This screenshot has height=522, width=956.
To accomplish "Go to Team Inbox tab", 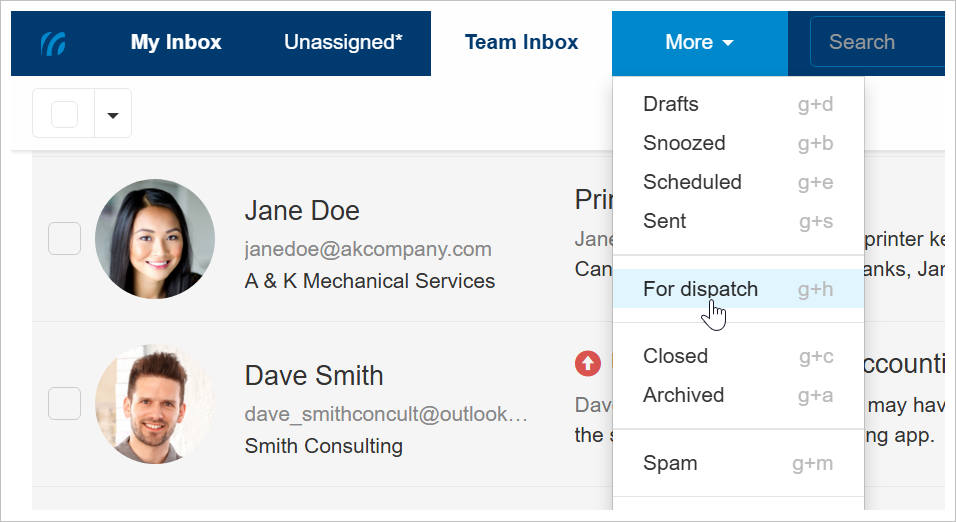I will tap(521, 43).
